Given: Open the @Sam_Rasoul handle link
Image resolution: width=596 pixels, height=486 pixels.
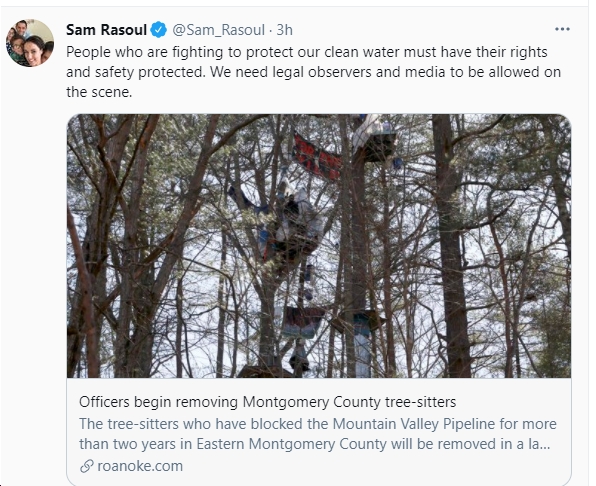Looking at the screenshot, I should point(219,30).
